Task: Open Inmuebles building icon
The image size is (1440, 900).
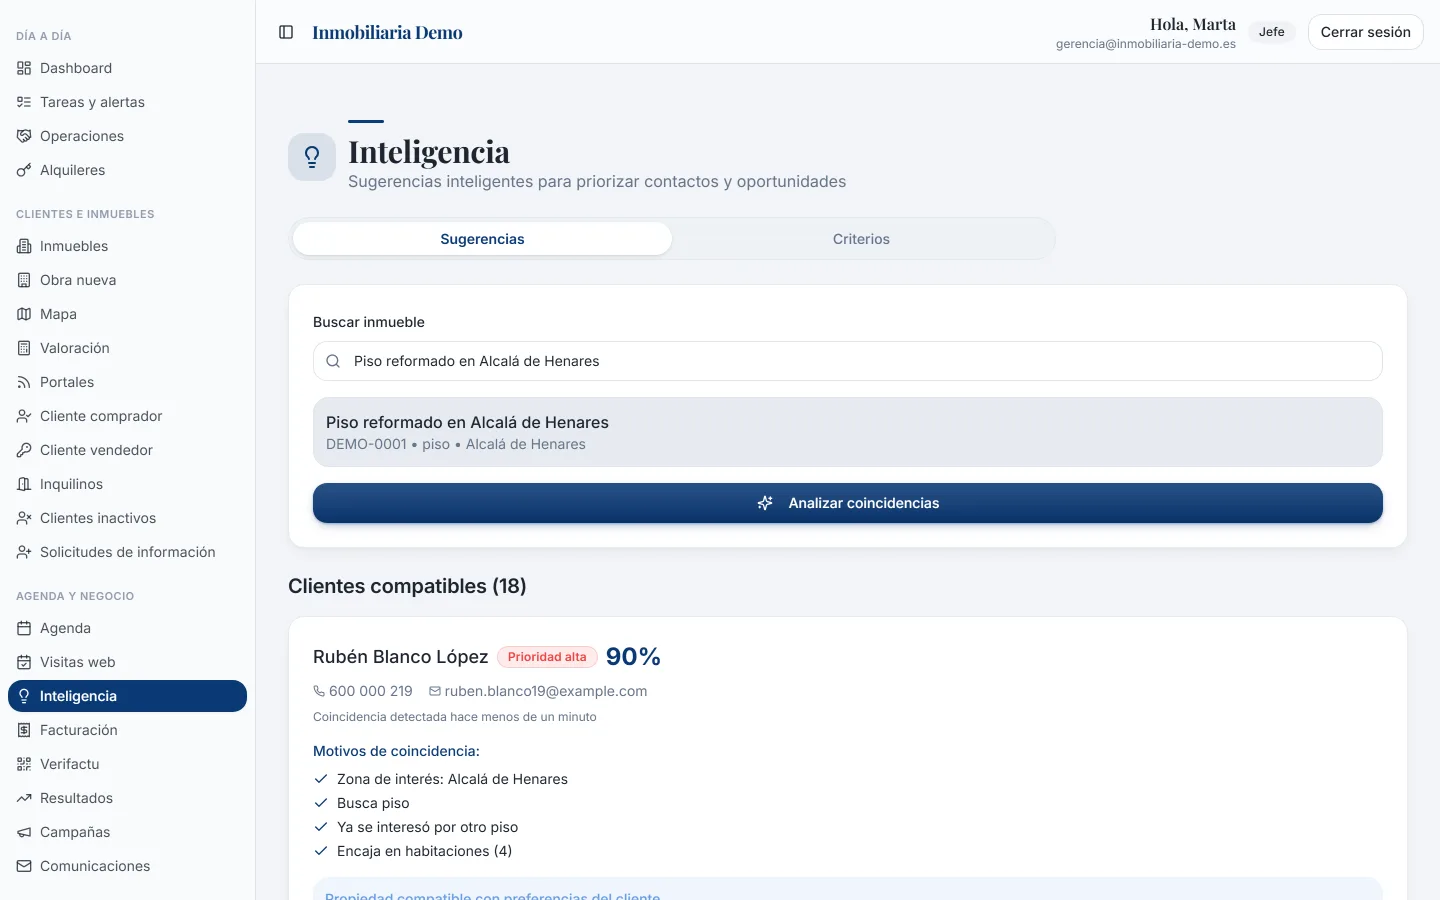Action: tap(24, 246)
